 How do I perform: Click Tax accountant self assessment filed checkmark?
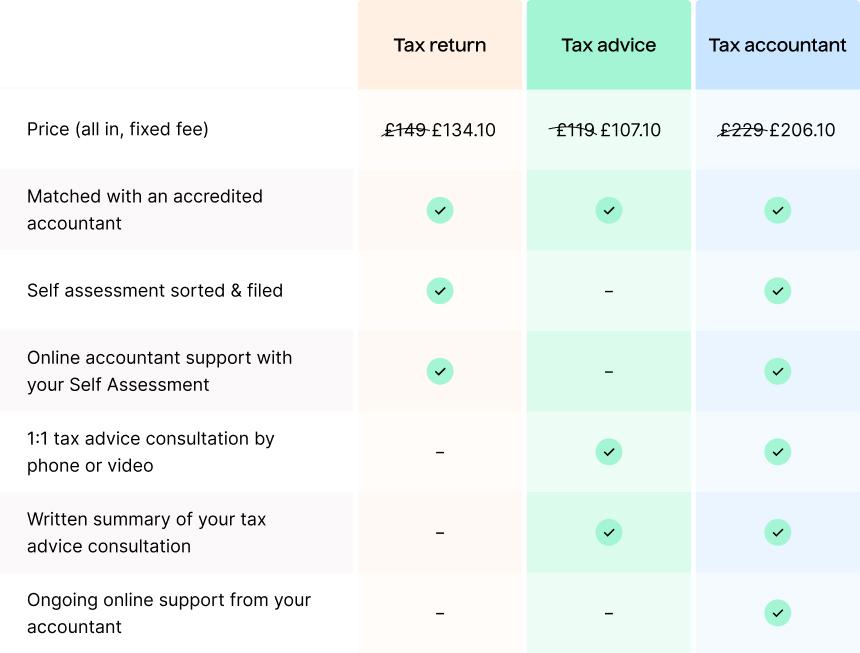pos(778,291)
